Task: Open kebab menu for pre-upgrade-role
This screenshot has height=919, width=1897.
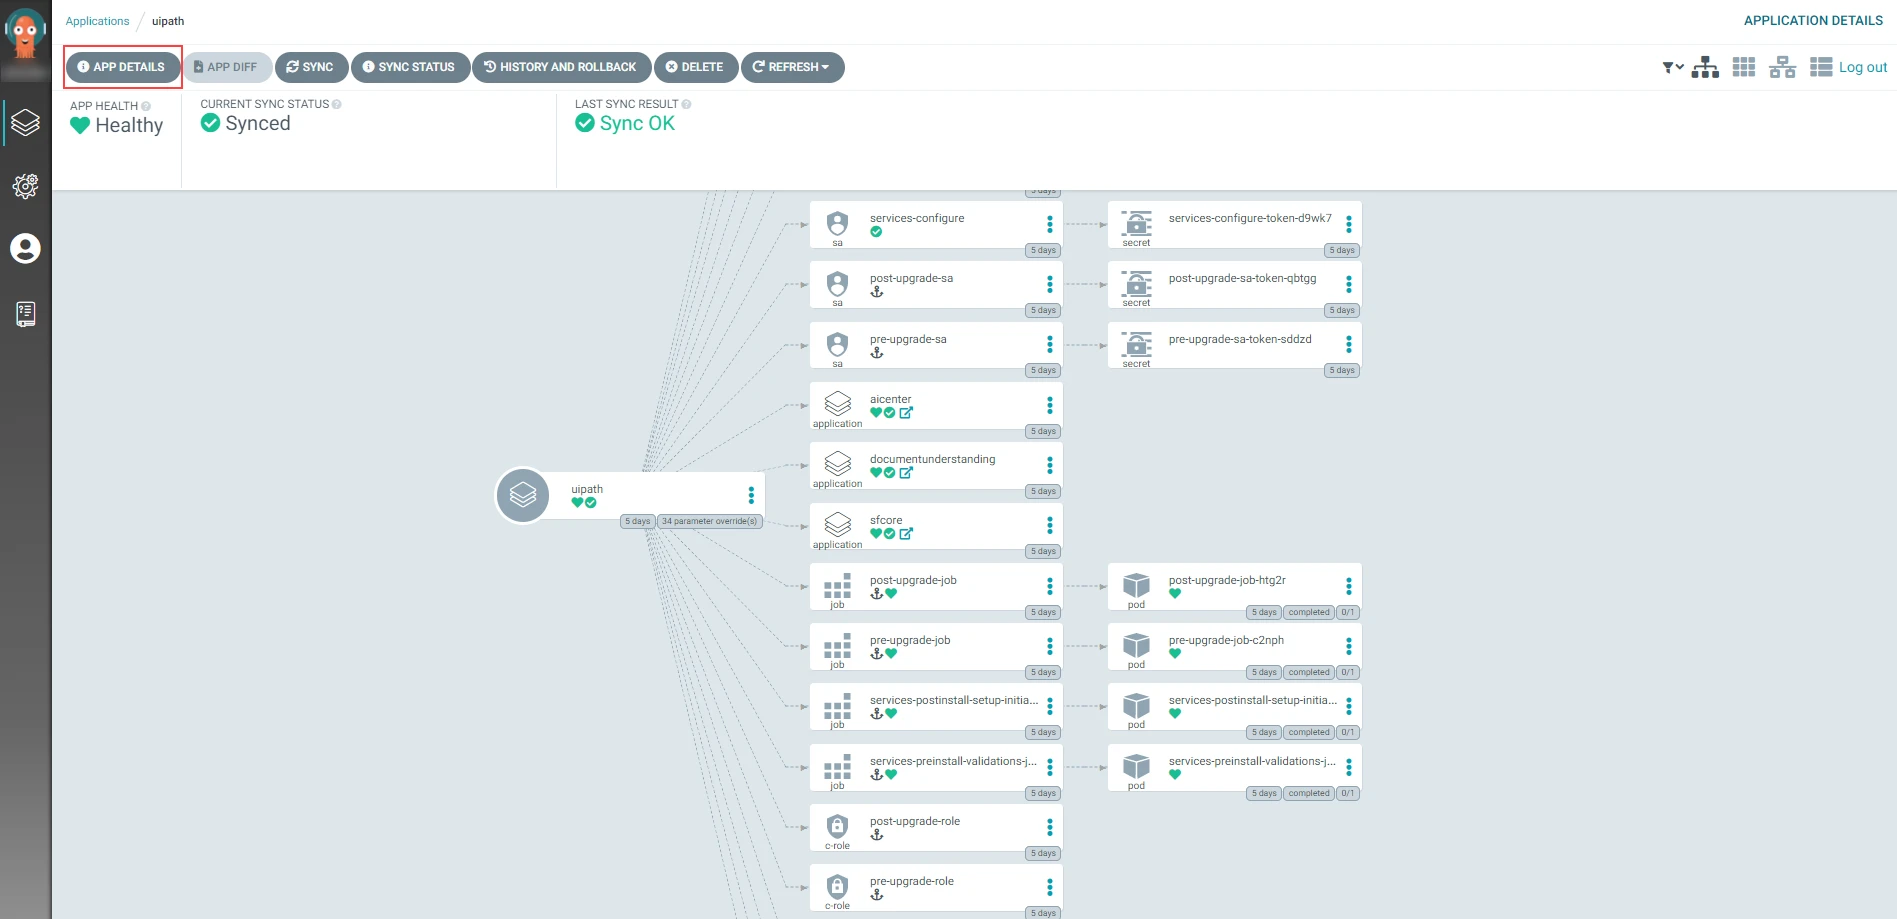Action: coord(1049,887)
